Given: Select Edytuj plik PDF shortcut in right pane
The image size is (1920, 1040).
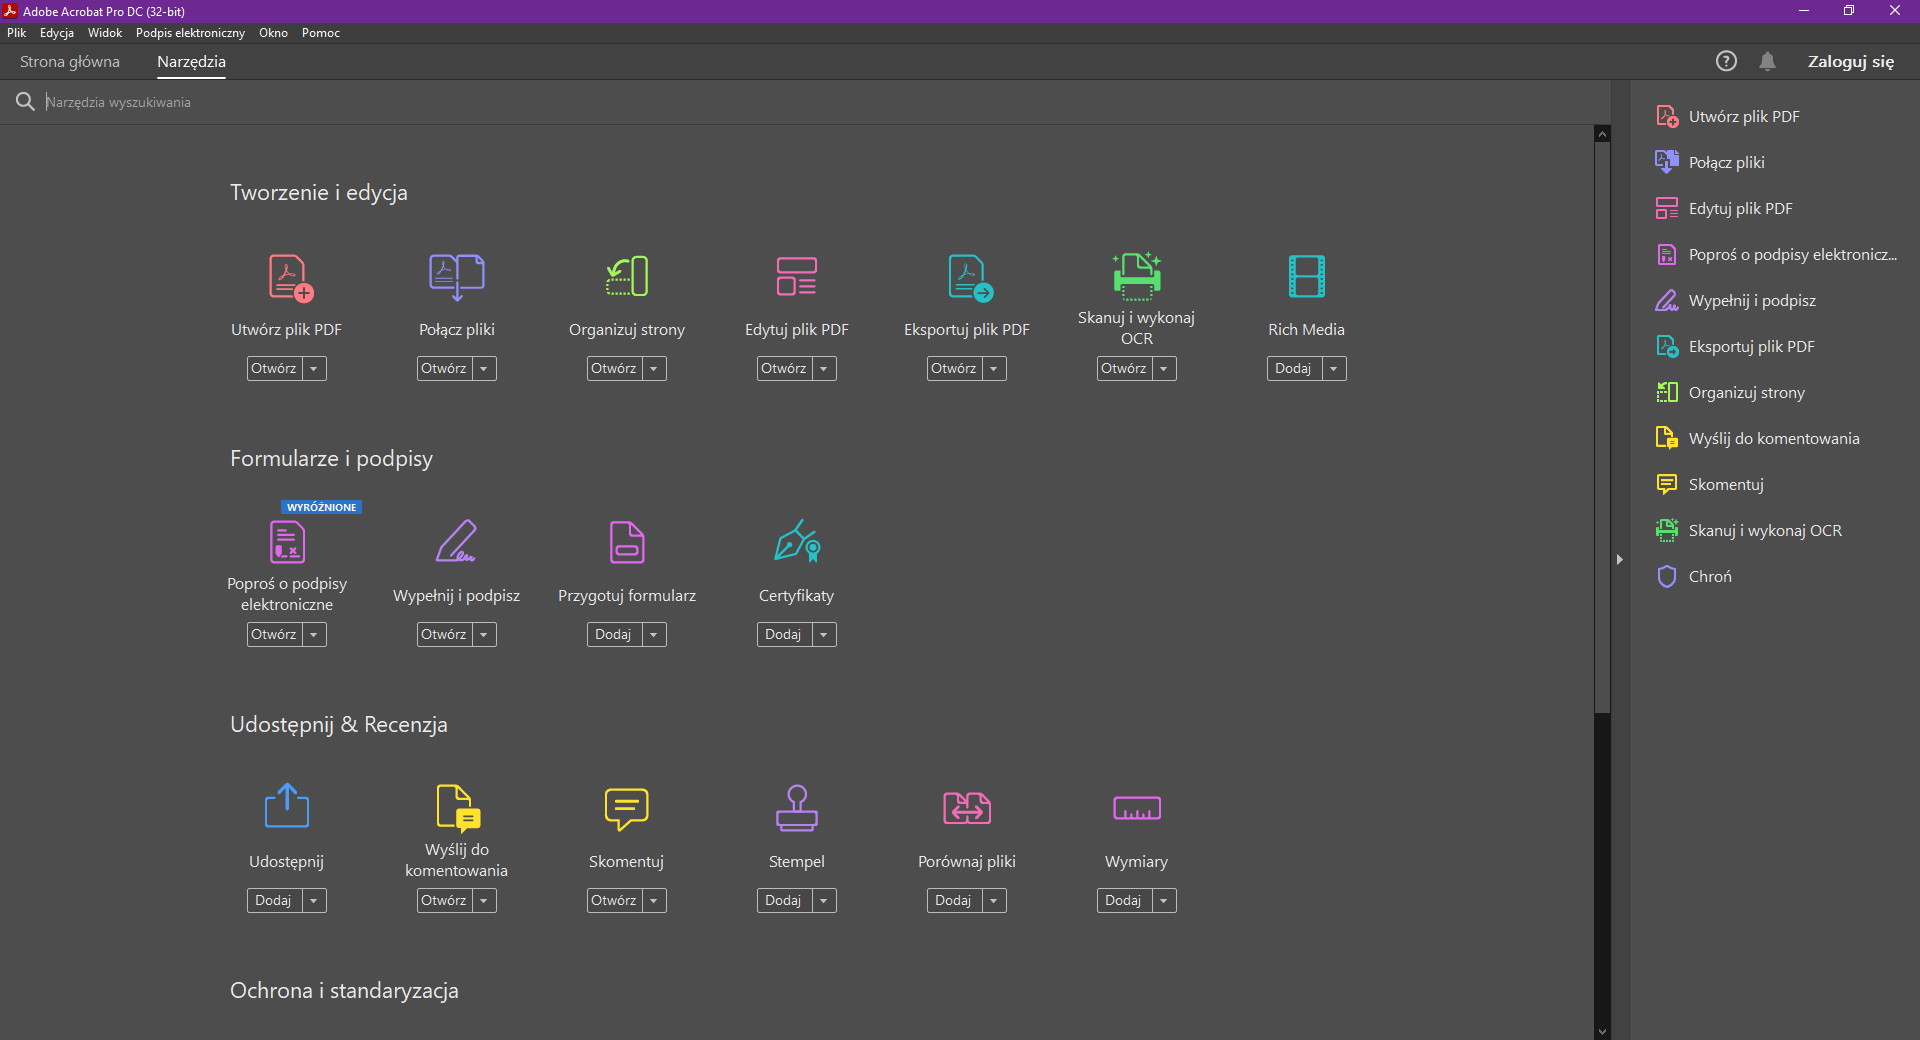Looking at the screenshot, I should [x=1724, y=209].
